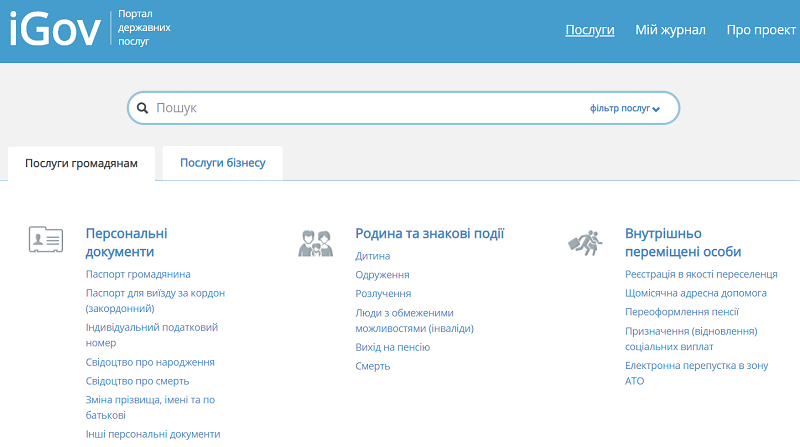Click the iGov logo
The height and width of the screenshot is (447, 800).
[x=55, y=29]
